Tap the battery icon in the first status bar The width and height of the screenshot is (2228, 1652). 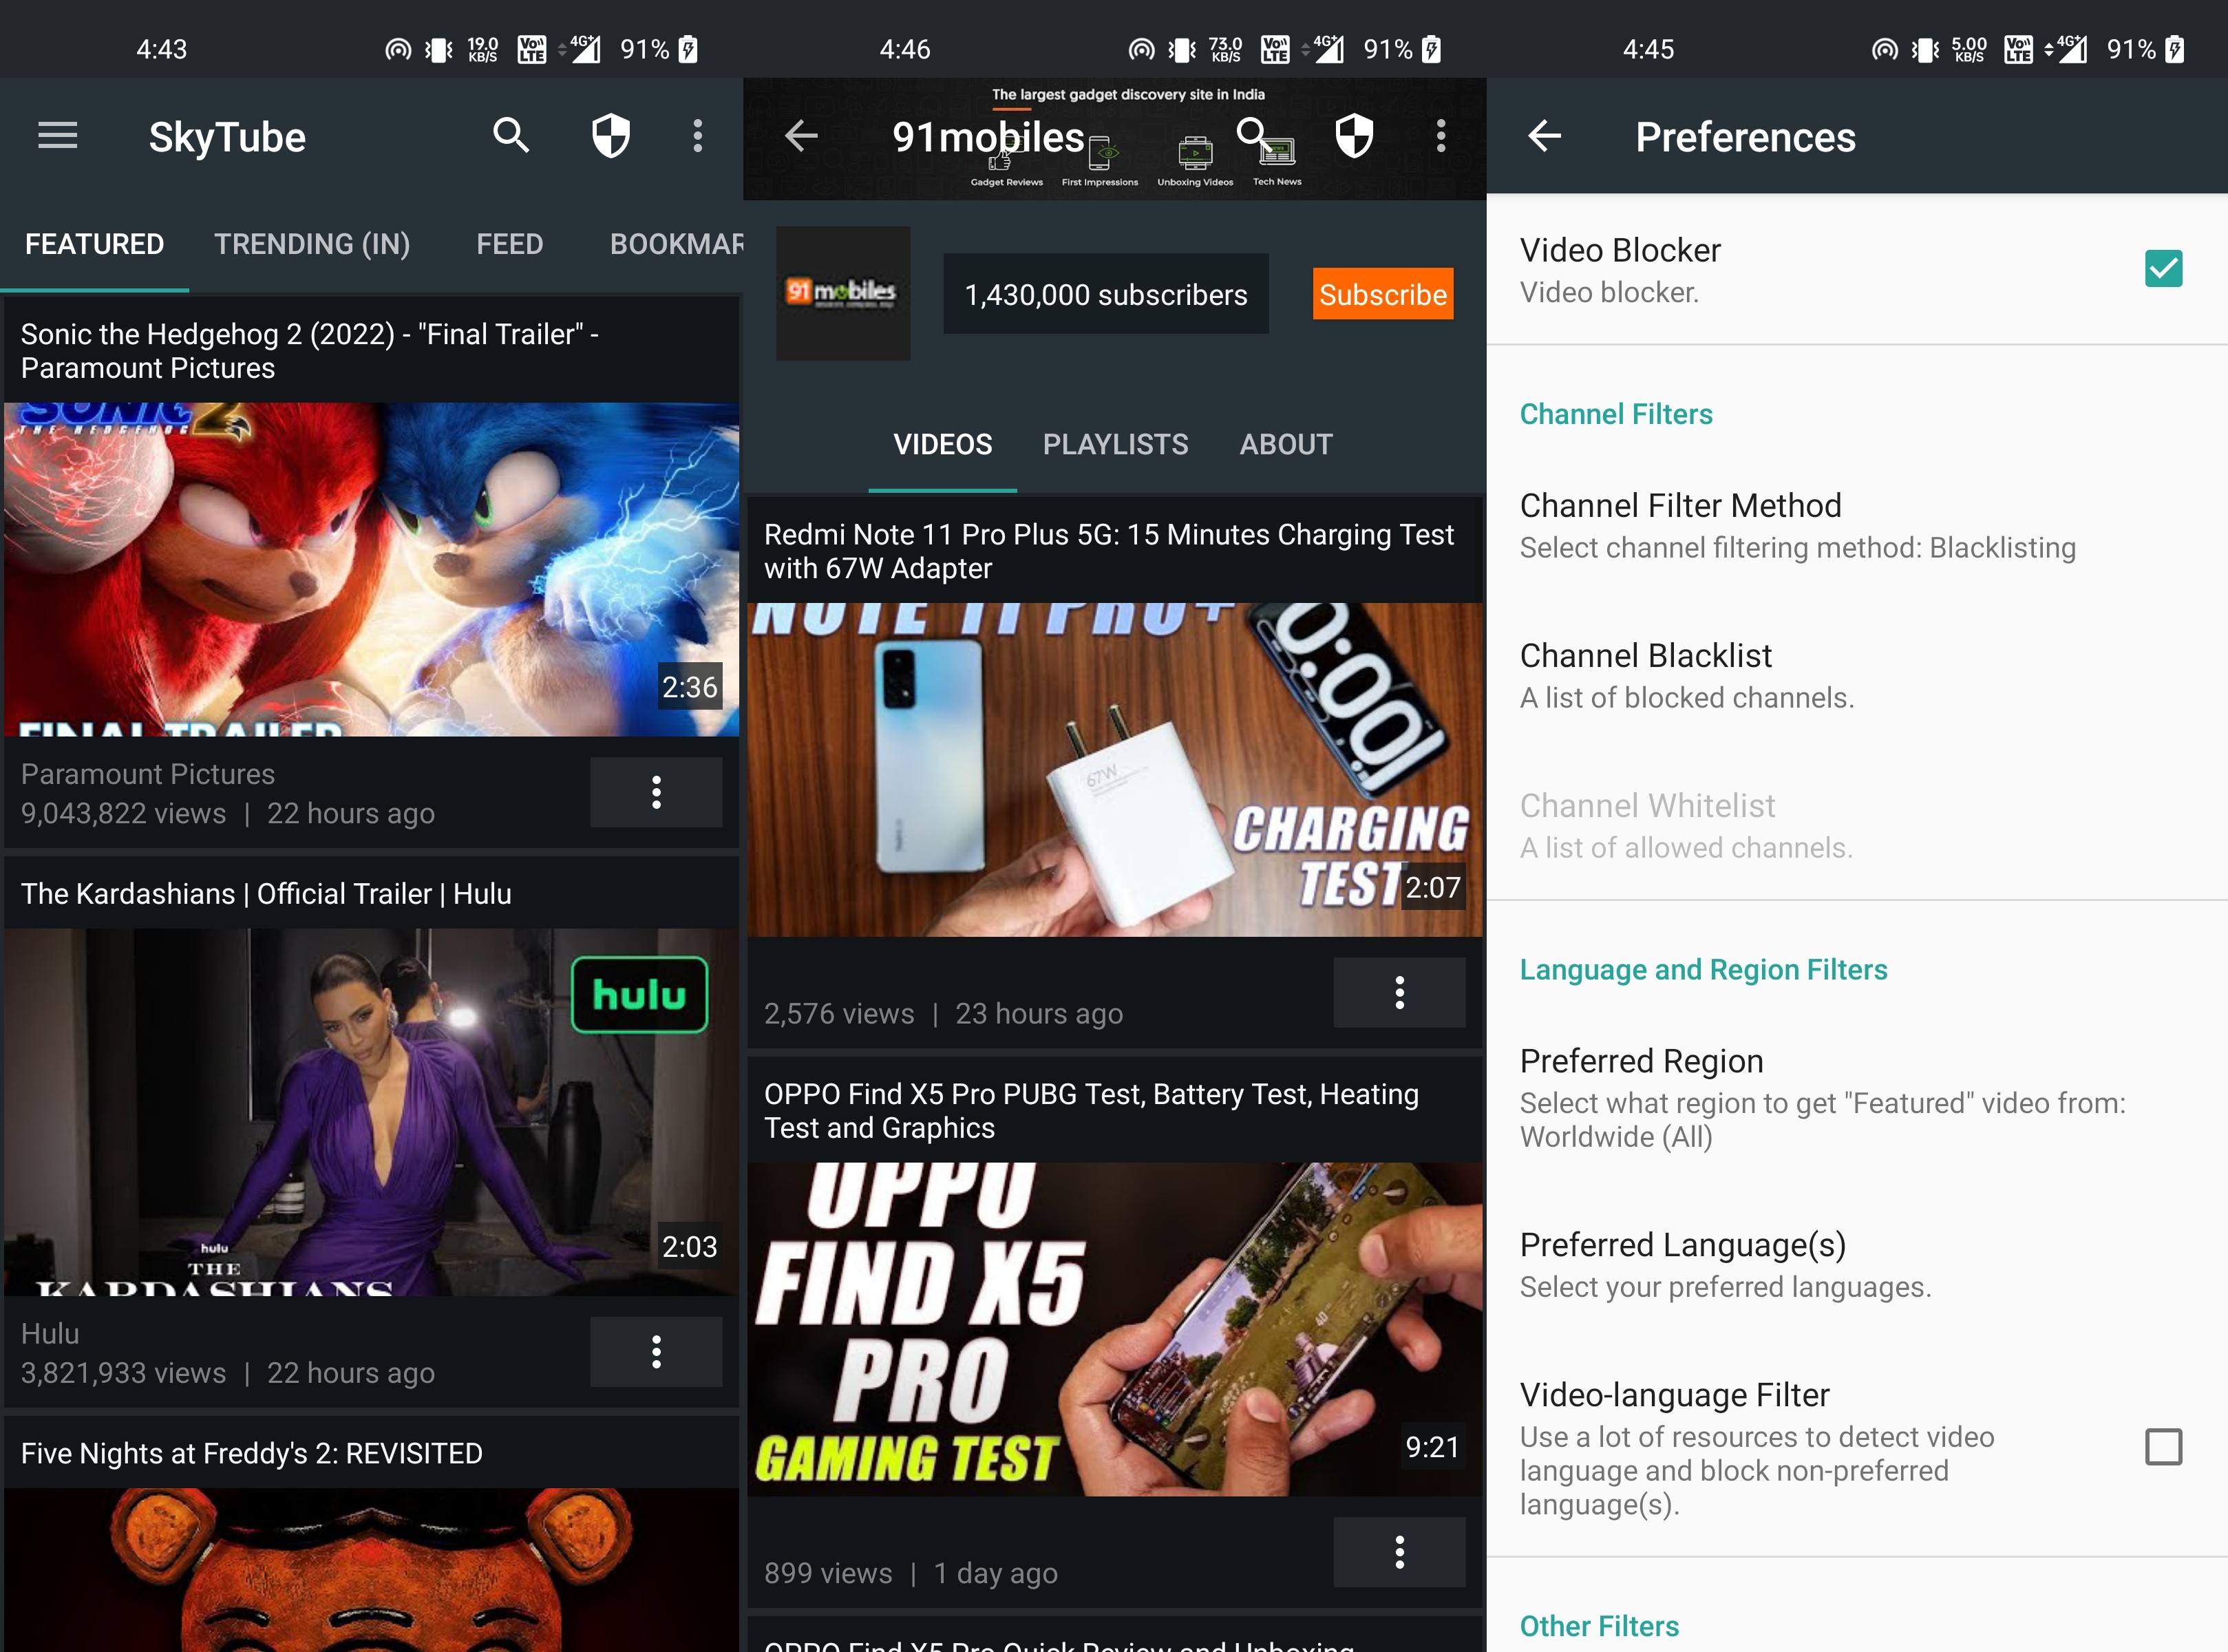tap(688, 49)
